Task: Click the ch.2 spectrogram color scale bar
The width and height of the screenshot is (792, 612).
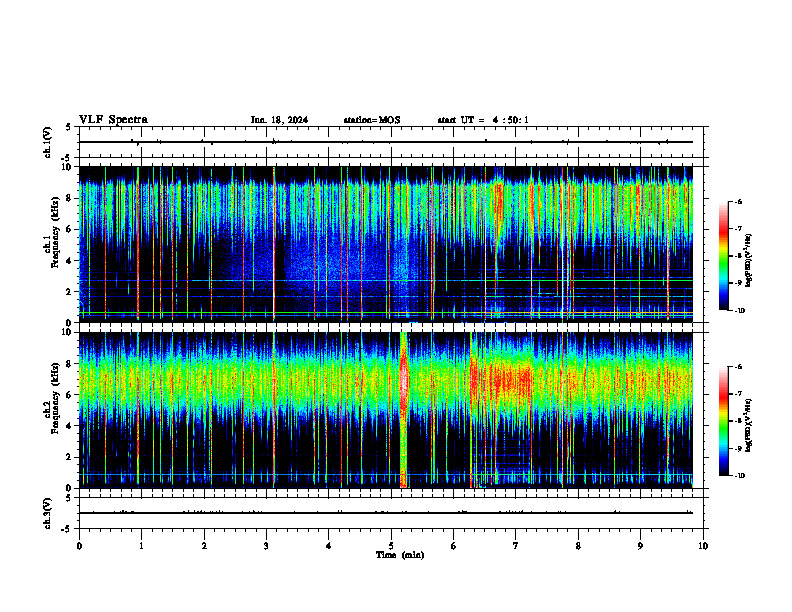Action: pyautogui.click(x=724, y=421)
